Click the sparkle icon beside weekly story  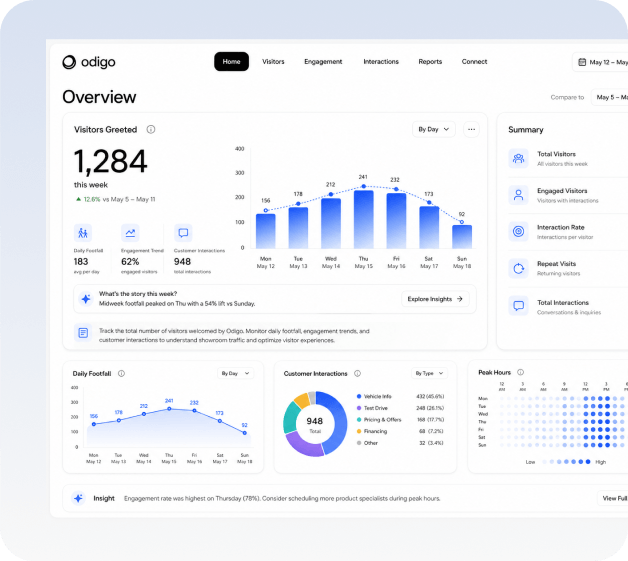[x=86, y=299]
